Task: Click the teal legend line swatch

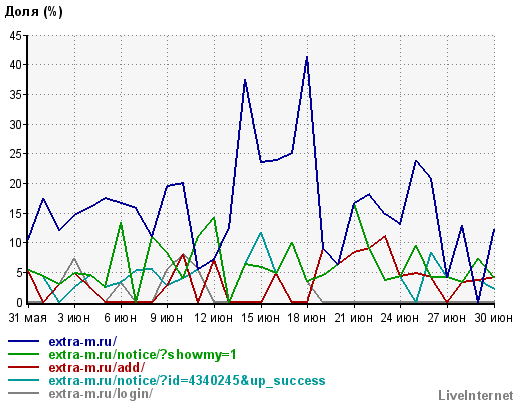Action: tap(23, 380)
